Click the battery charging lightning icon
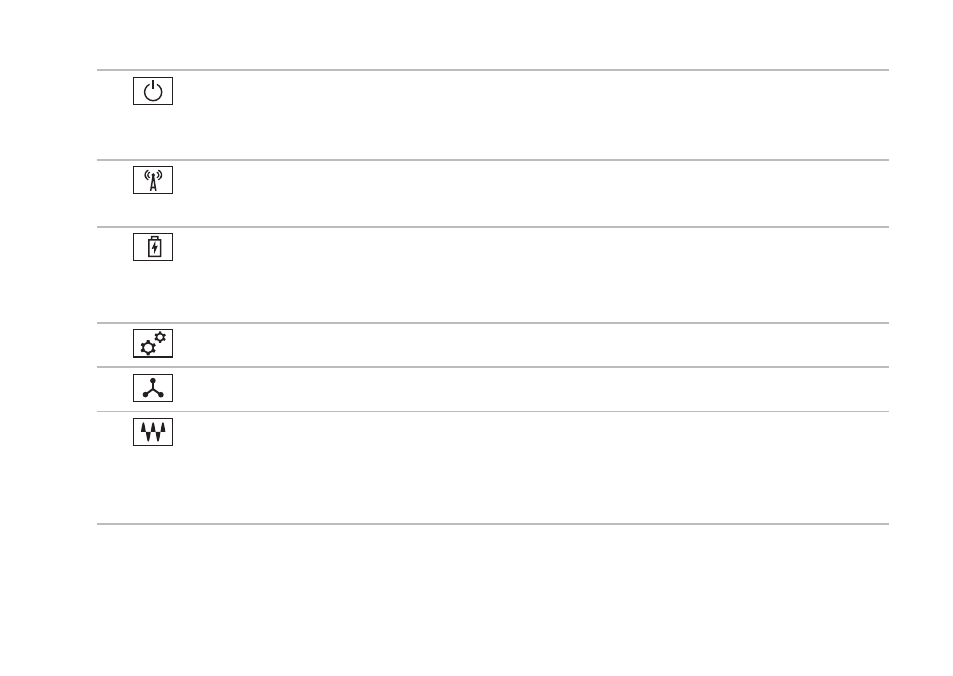 click(153, 247)
